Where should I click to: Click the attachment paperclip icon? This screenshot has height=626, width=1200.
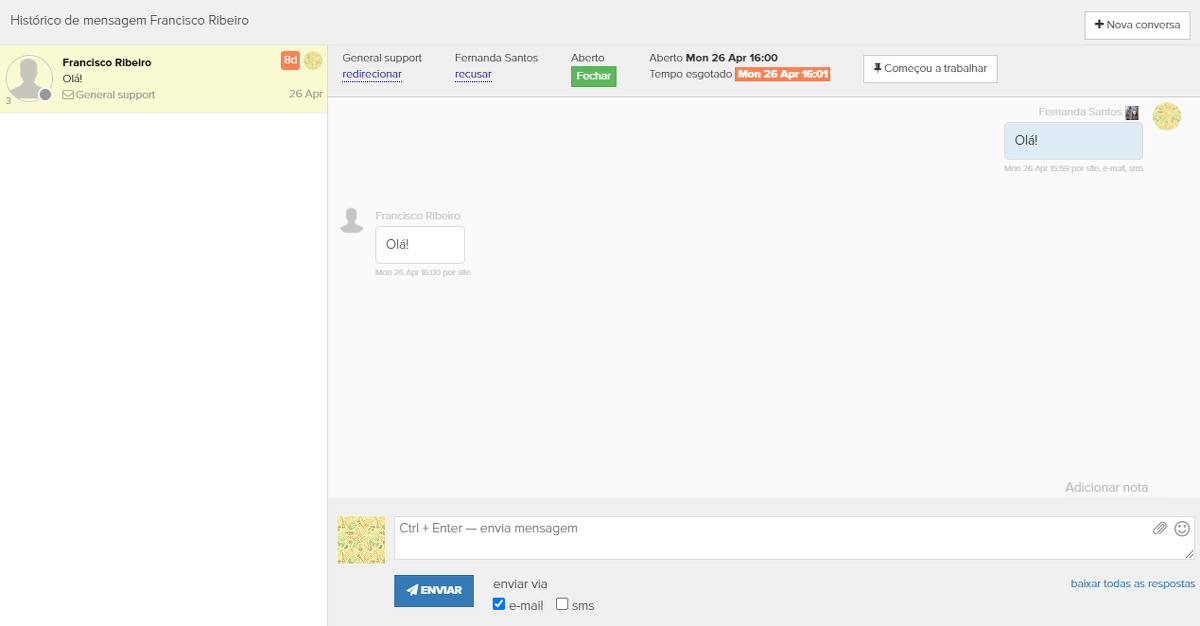[1159, 528]
